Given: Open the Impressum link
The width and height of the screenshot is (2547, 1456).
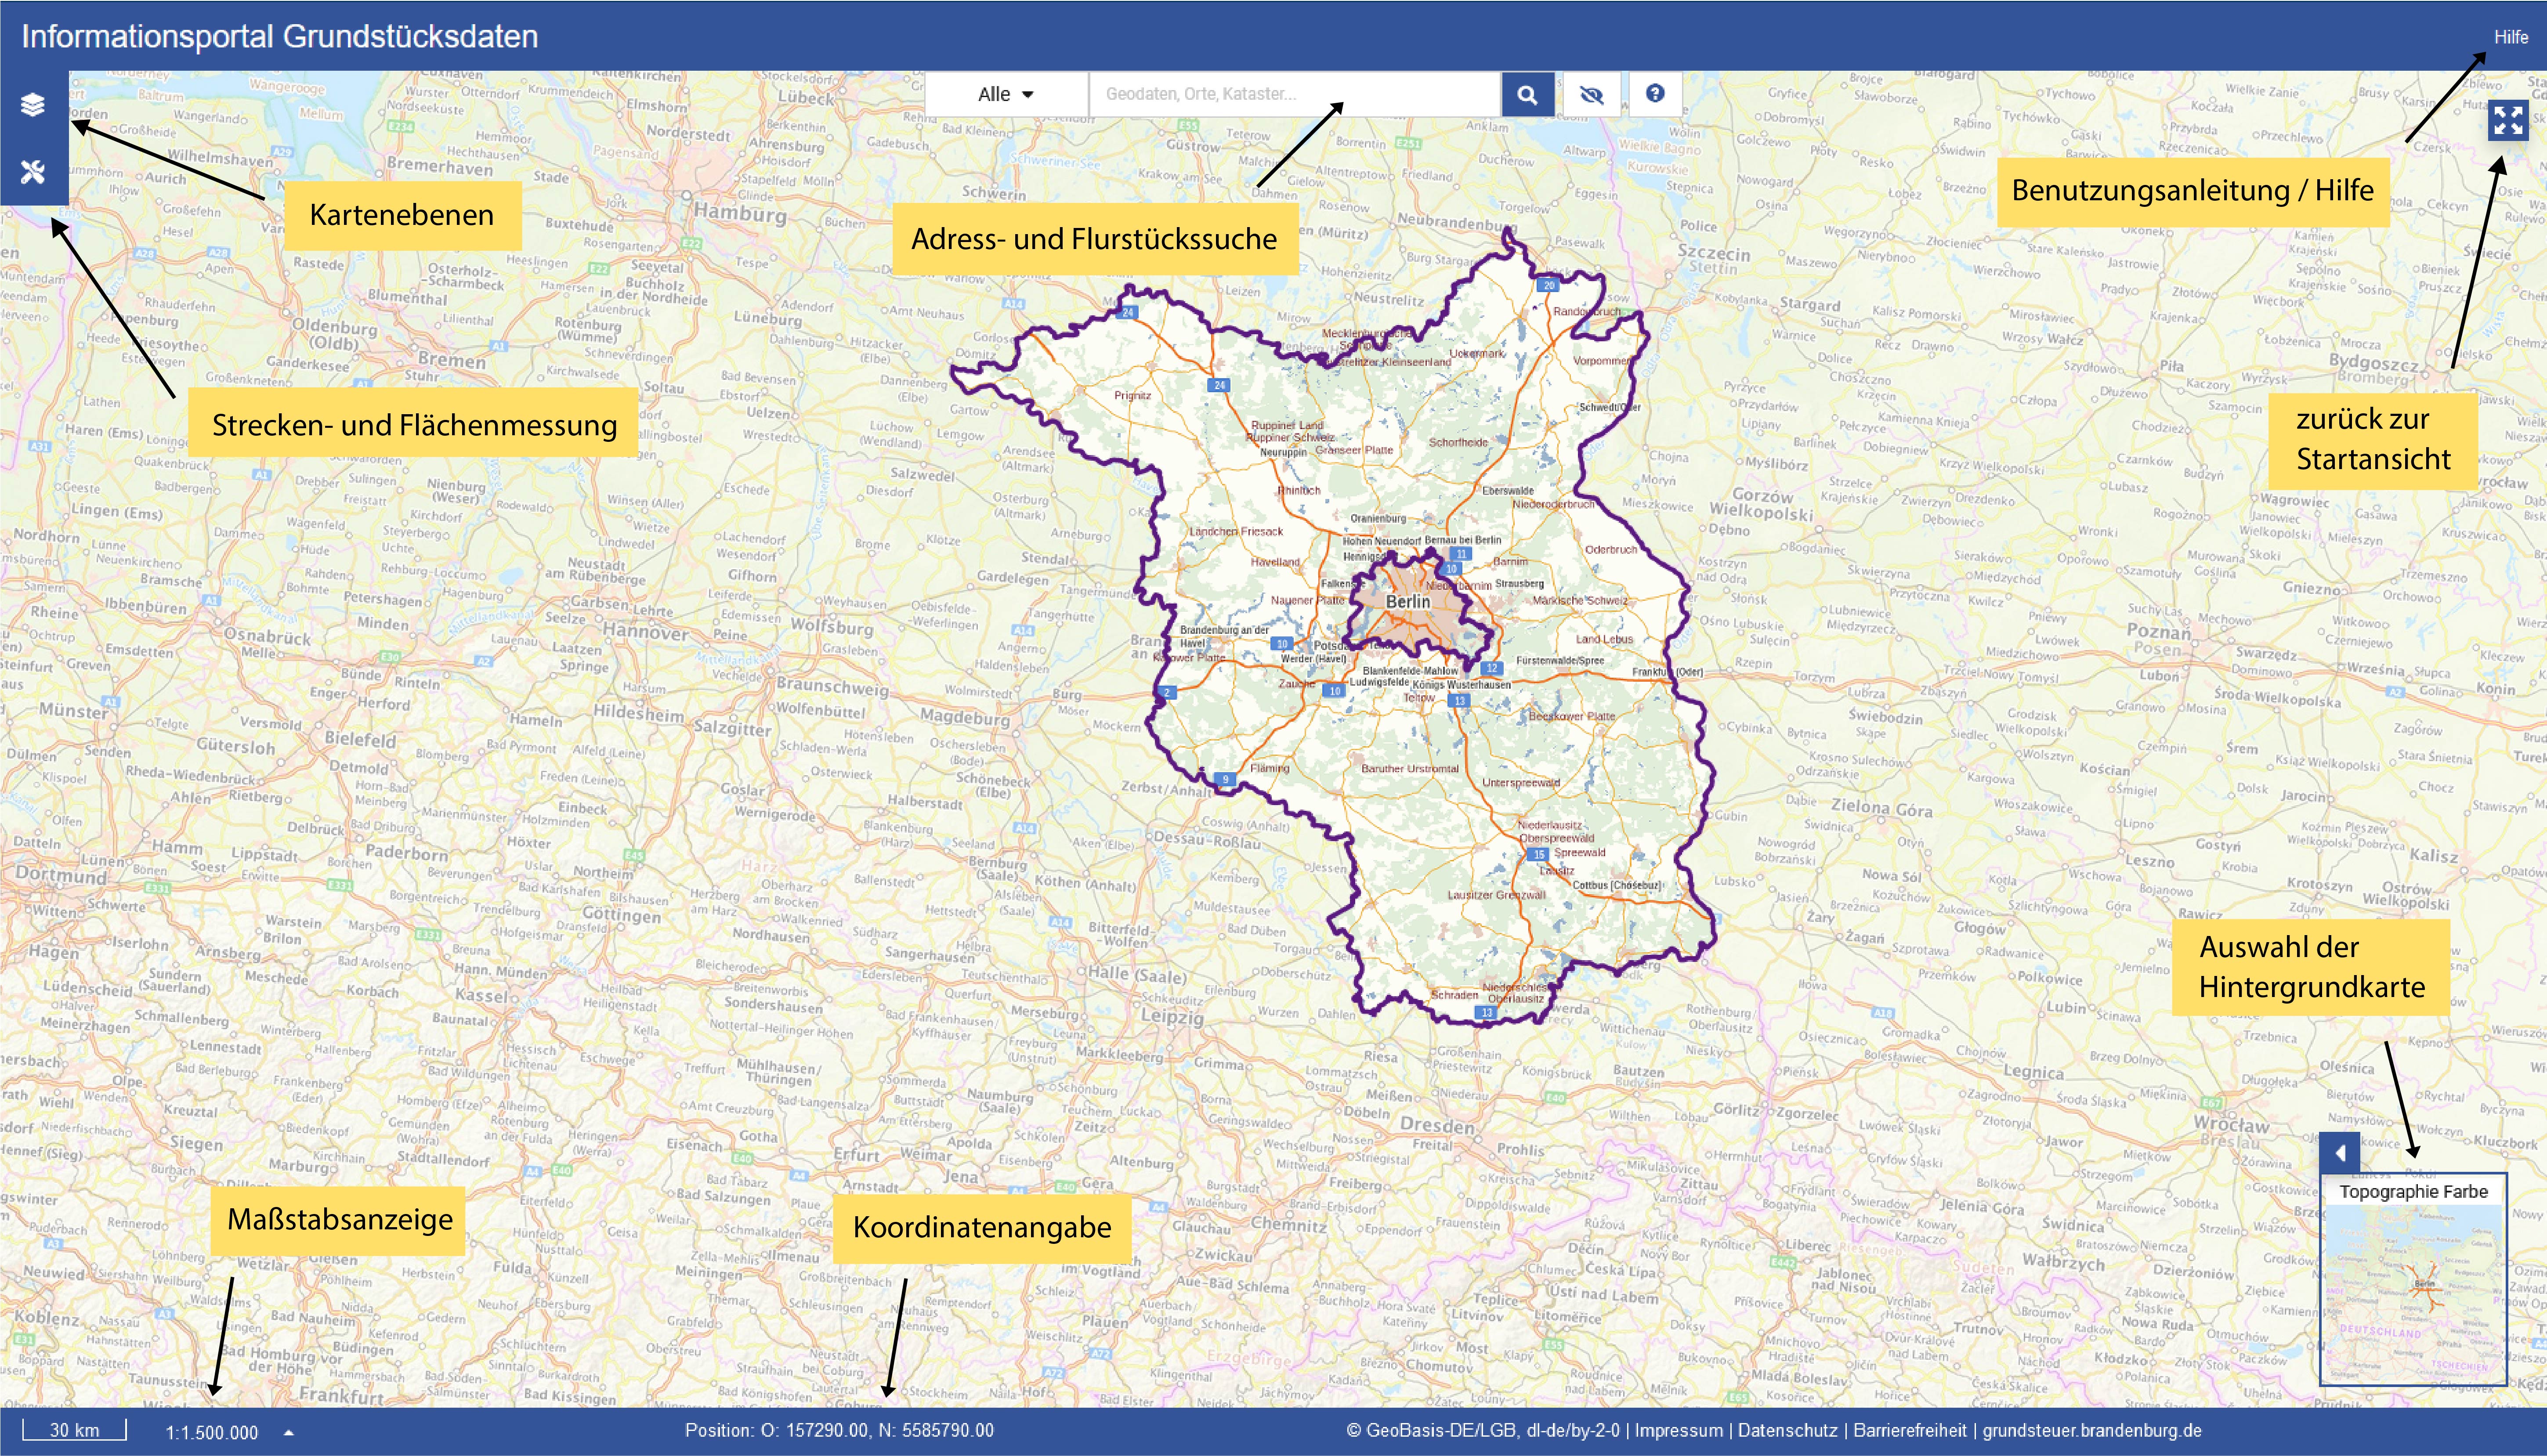Looking at the screenshot, I should pyautogui.click(x=1678, y=1431).
